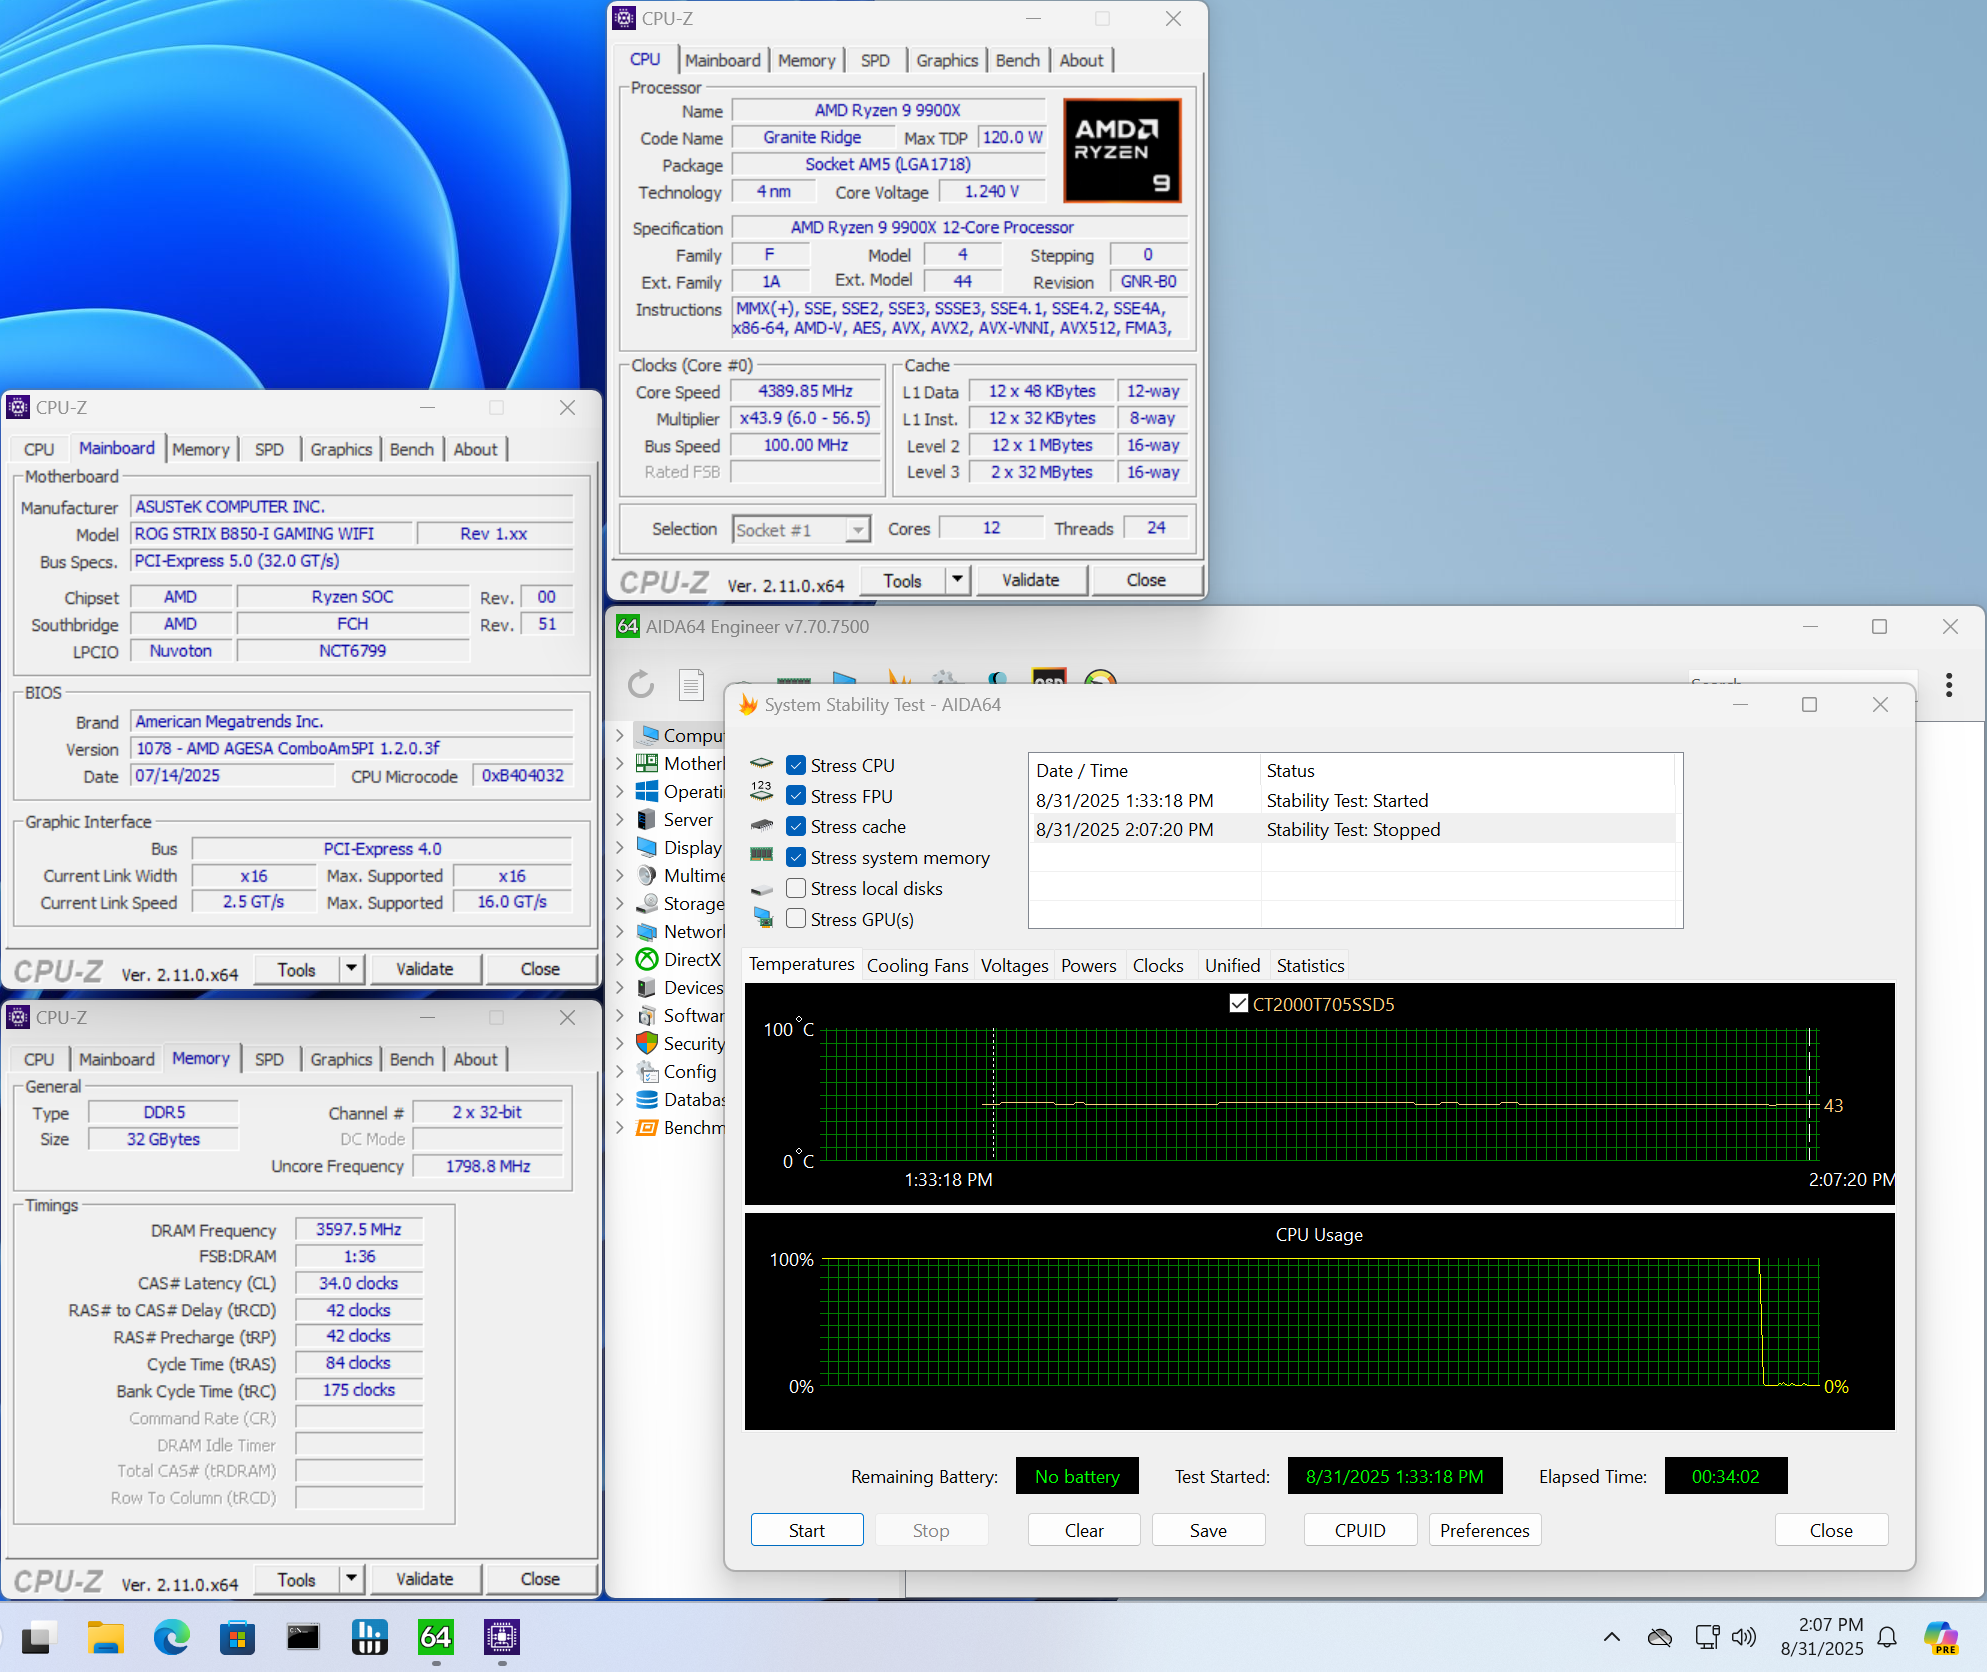Enable the Stress GPU(s) checkbox
This screenshot has width=1987, height=1672.
(x=796, y=919)
